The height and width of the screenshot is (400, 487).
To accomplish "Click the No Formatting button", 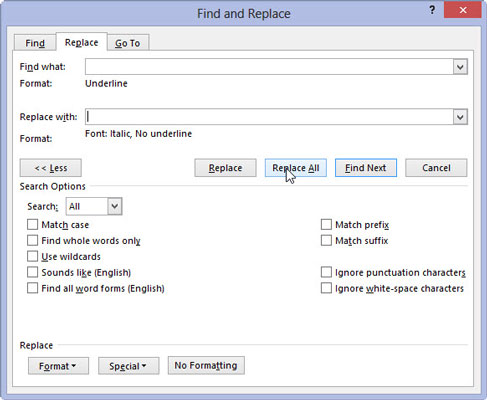I will (206, 365).
